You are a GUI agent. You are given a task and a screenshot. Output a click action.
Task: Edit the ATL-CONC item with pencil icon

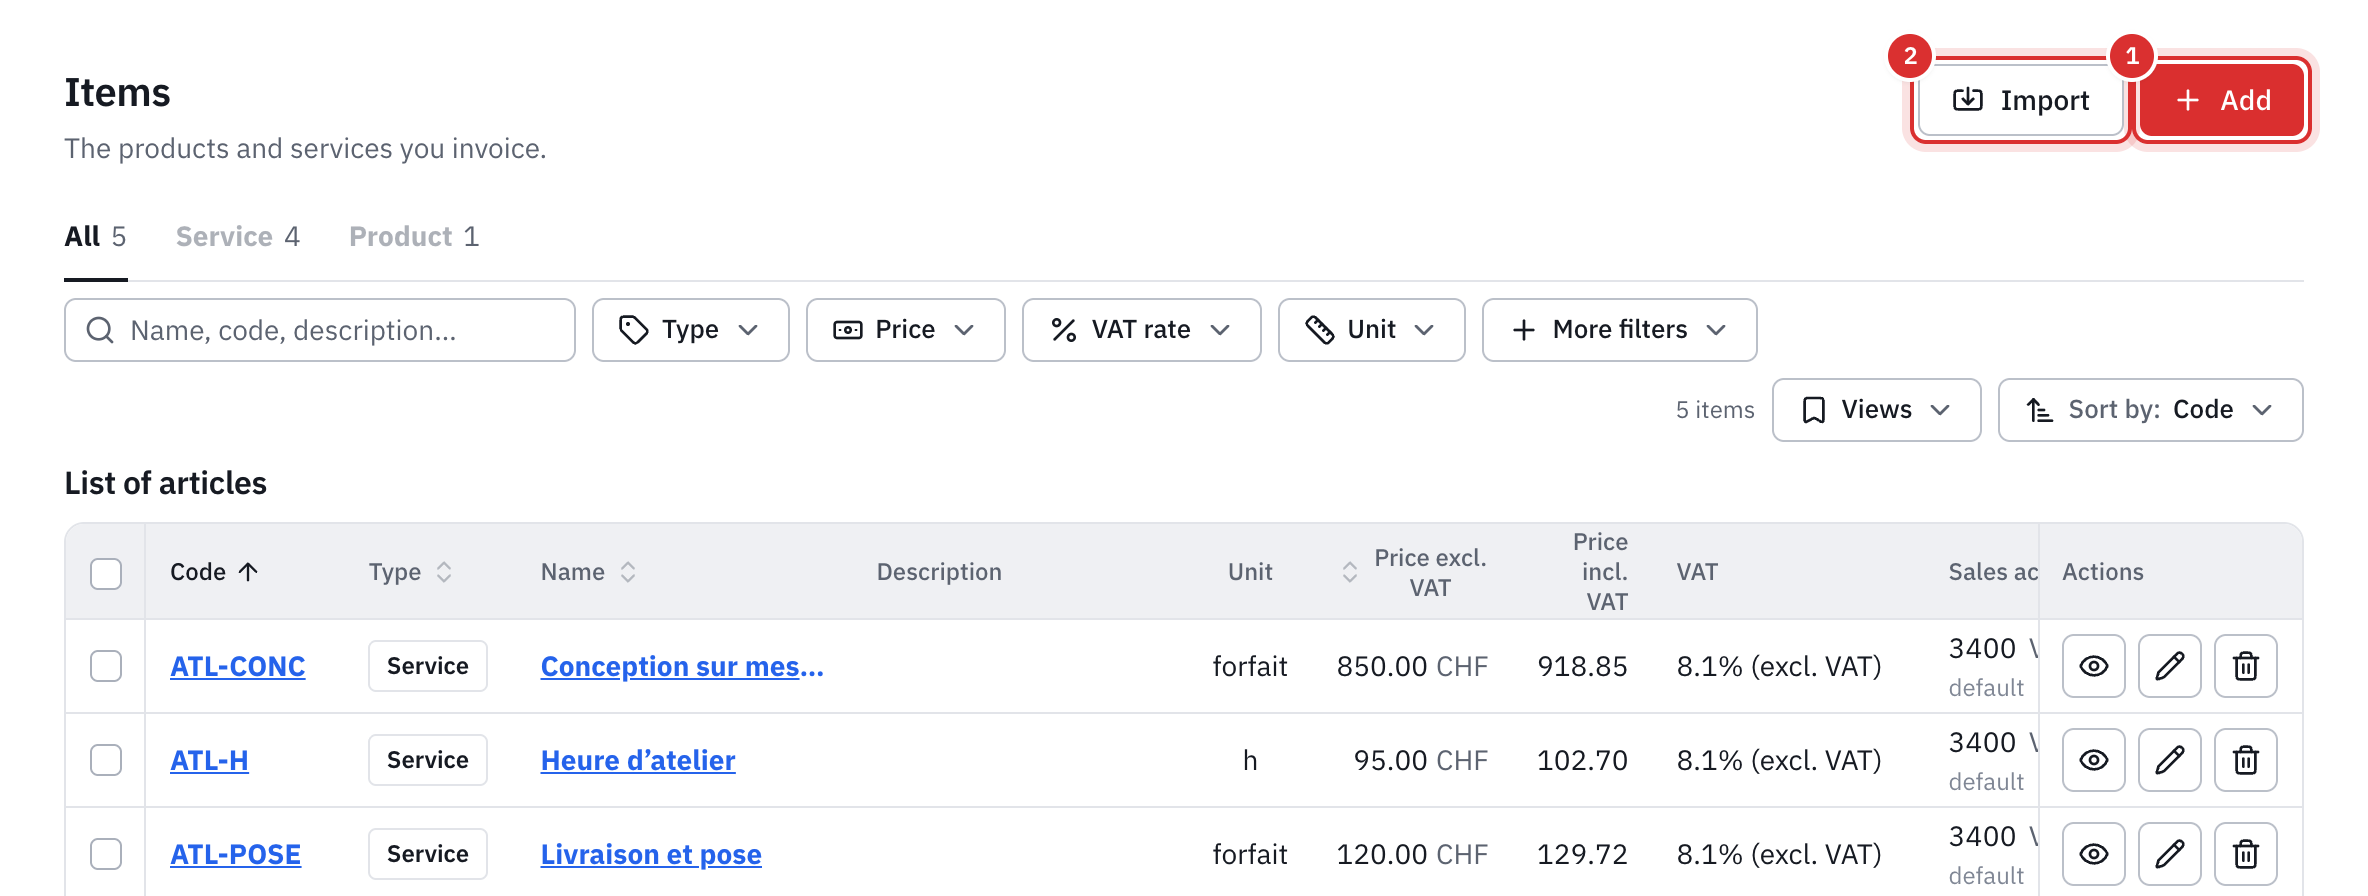click(2169, 666)
